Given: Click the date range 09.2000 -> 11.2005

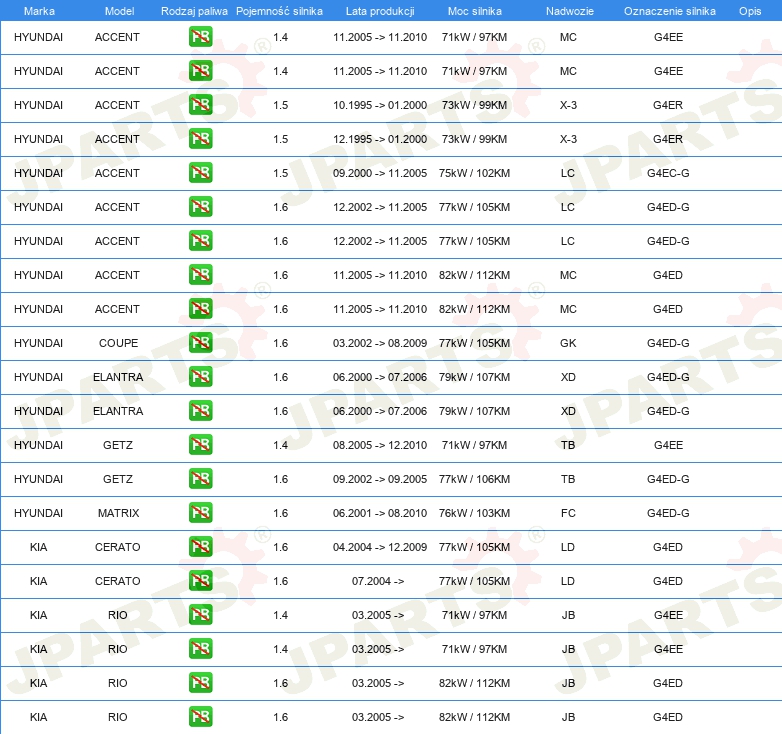Looking at the screenshot, I should pyautogui.click(x=380, y=173).
